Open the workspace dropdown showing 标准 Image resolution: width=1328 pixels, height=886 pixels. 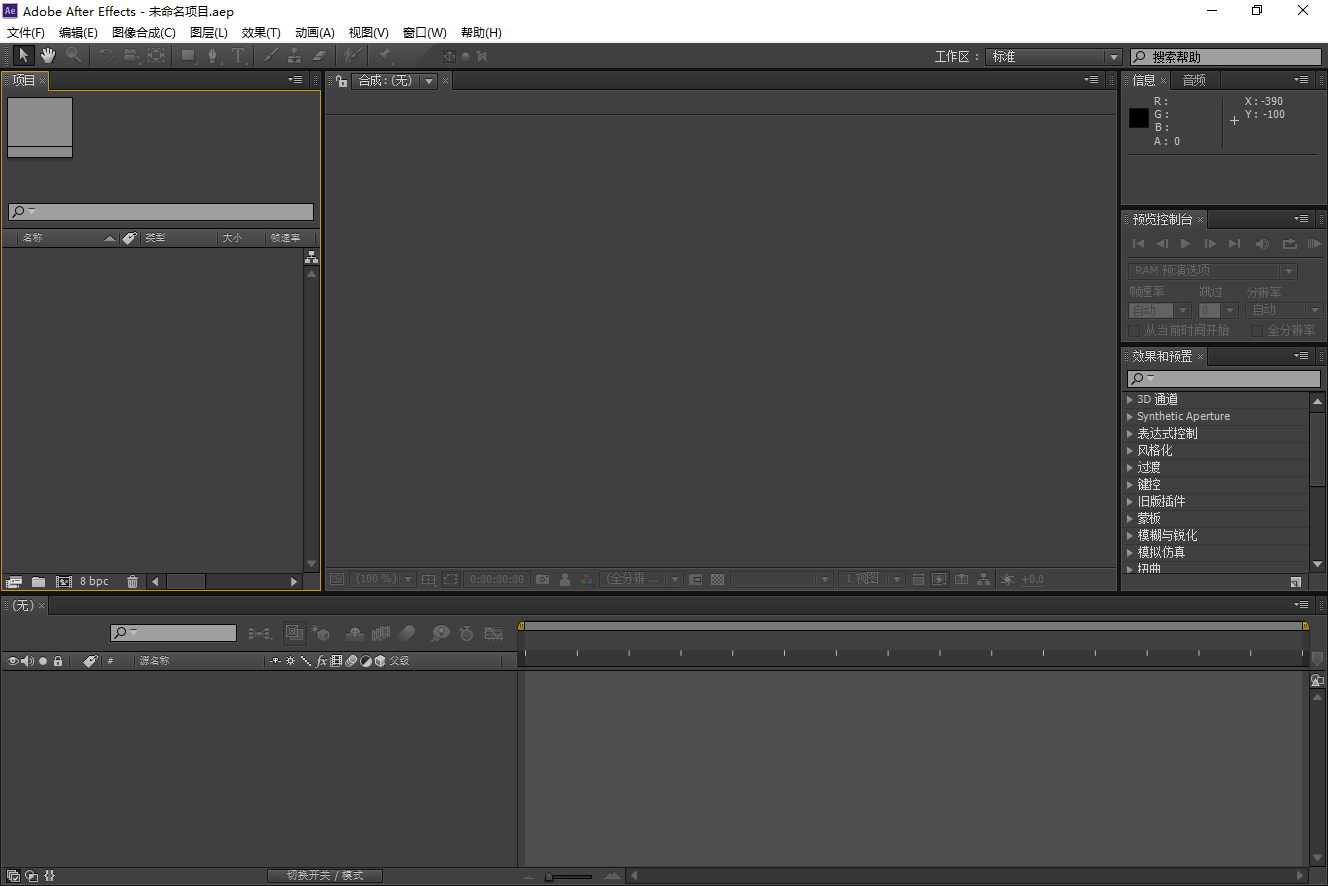(1053, 56)
